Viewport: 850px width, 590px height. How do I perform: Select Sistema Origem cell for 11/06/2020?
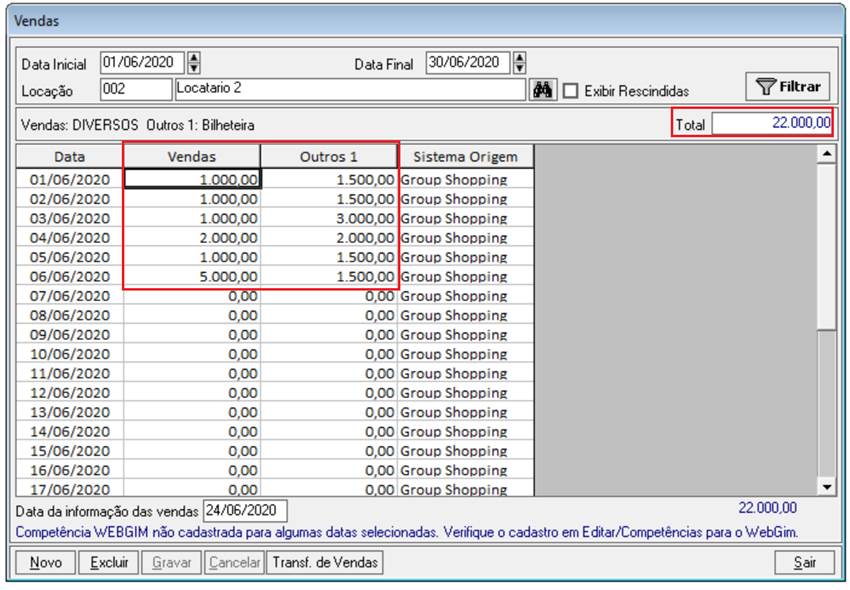click(466, 374)
